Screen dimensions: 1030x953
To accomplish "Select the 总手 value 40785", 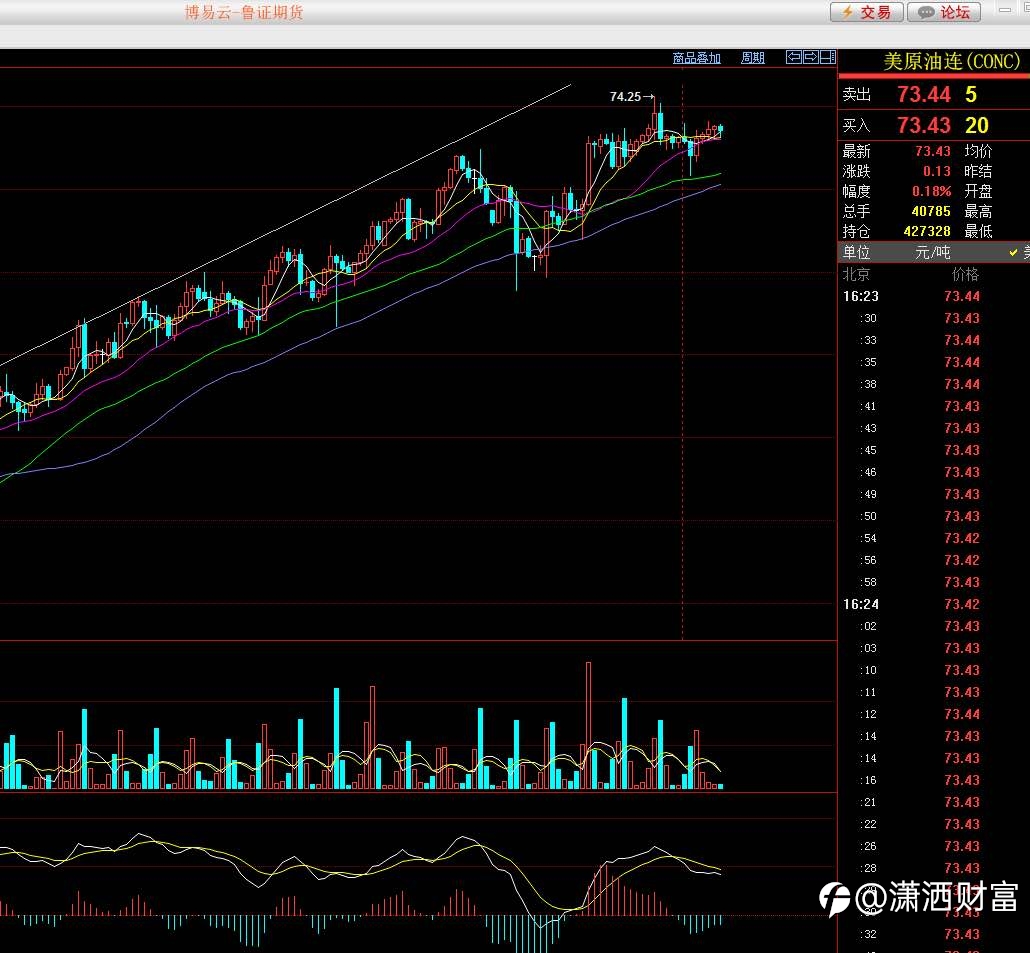I will (931, 211).
